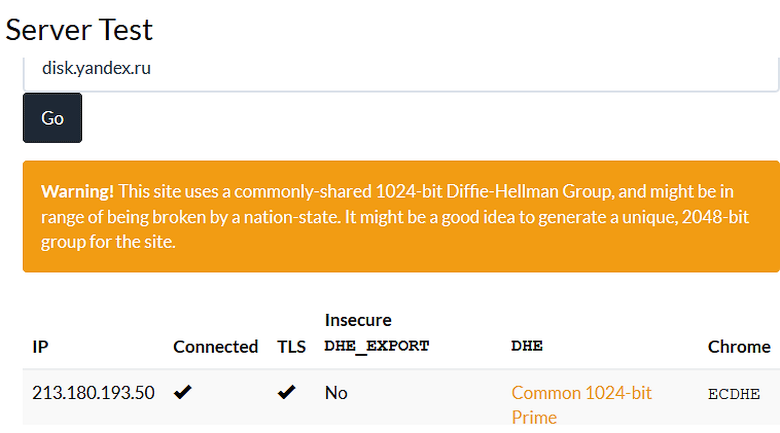780x433 pixels.
Task: Focus the domain field containing disk.yandex.ru
Action: tap(400, 70)
